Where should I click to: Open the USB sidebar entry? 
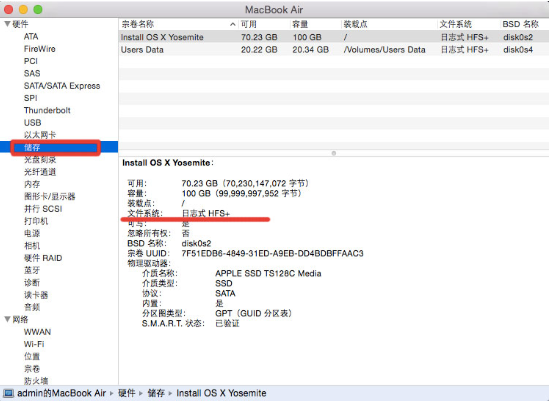(32, 122)
